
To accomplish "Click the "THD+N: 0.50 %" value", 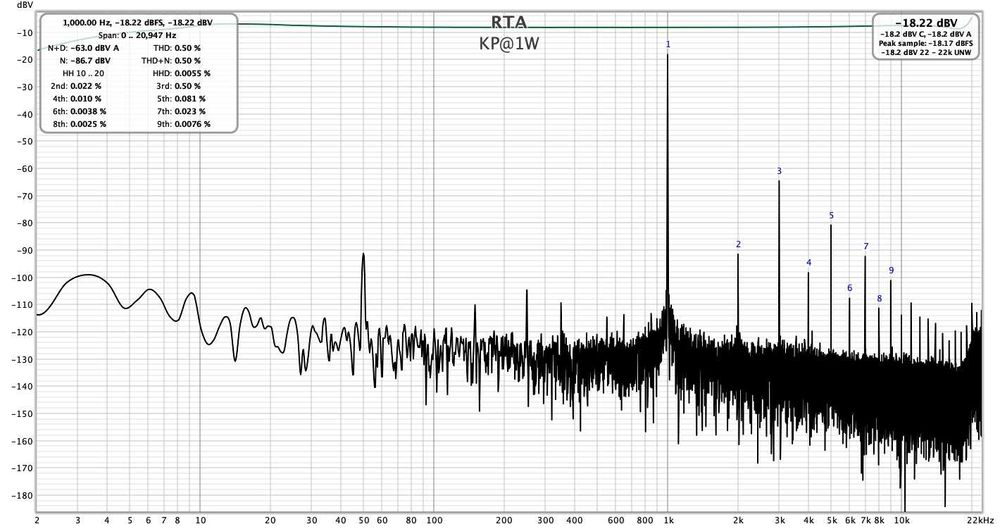I will pyautogui.click(x=171, y=61).
